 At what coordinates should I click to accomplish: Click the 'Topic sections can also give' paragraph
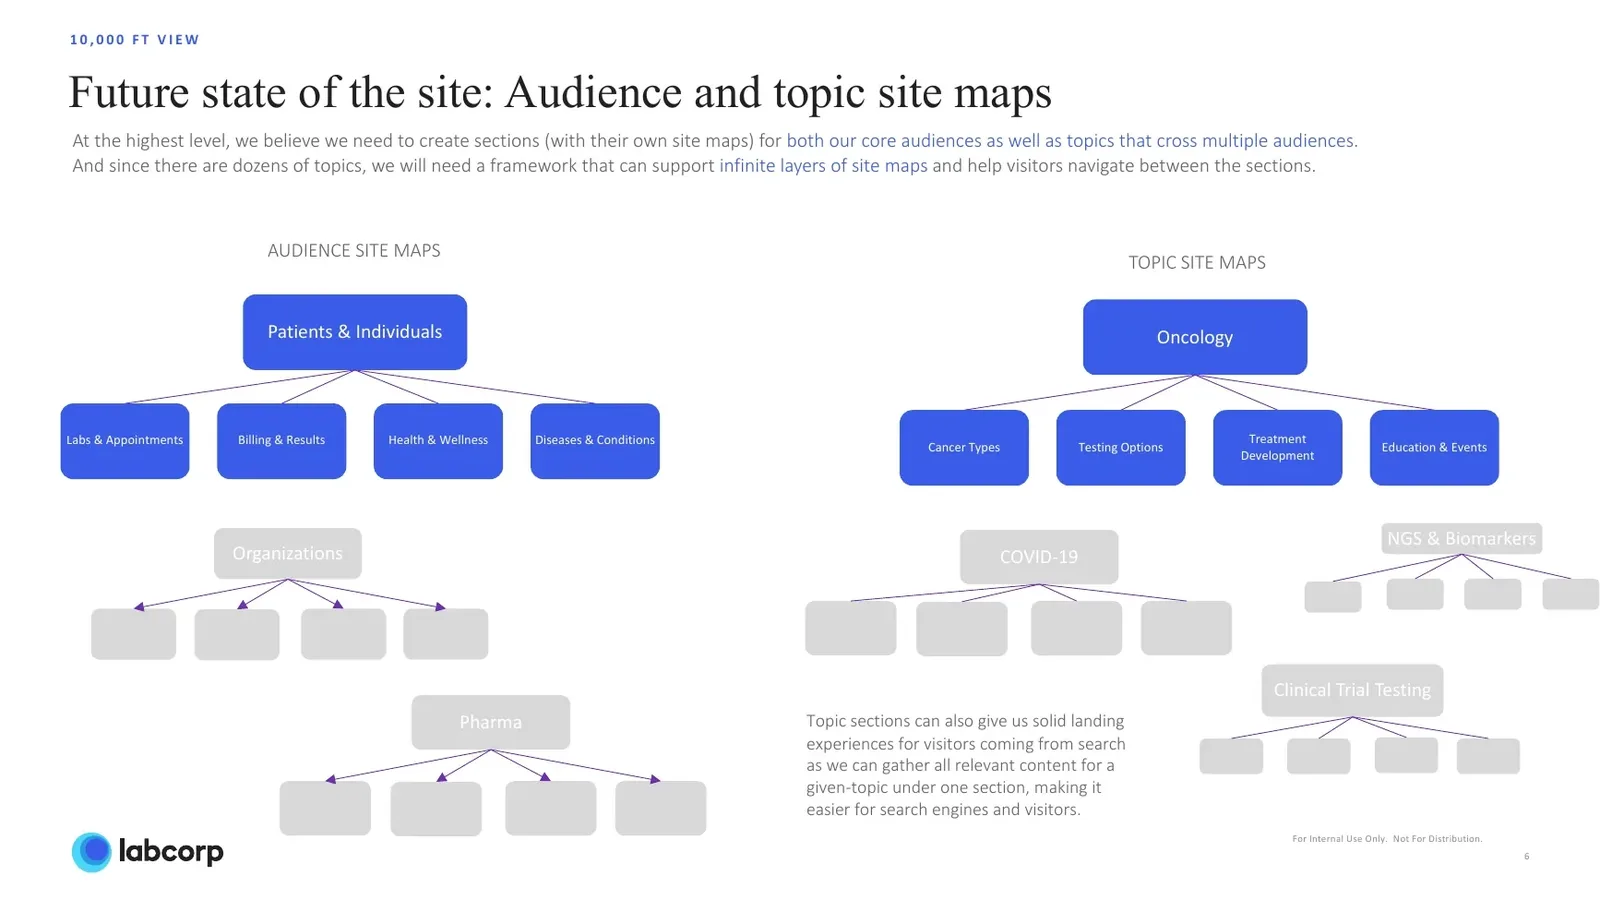point(966,765)
